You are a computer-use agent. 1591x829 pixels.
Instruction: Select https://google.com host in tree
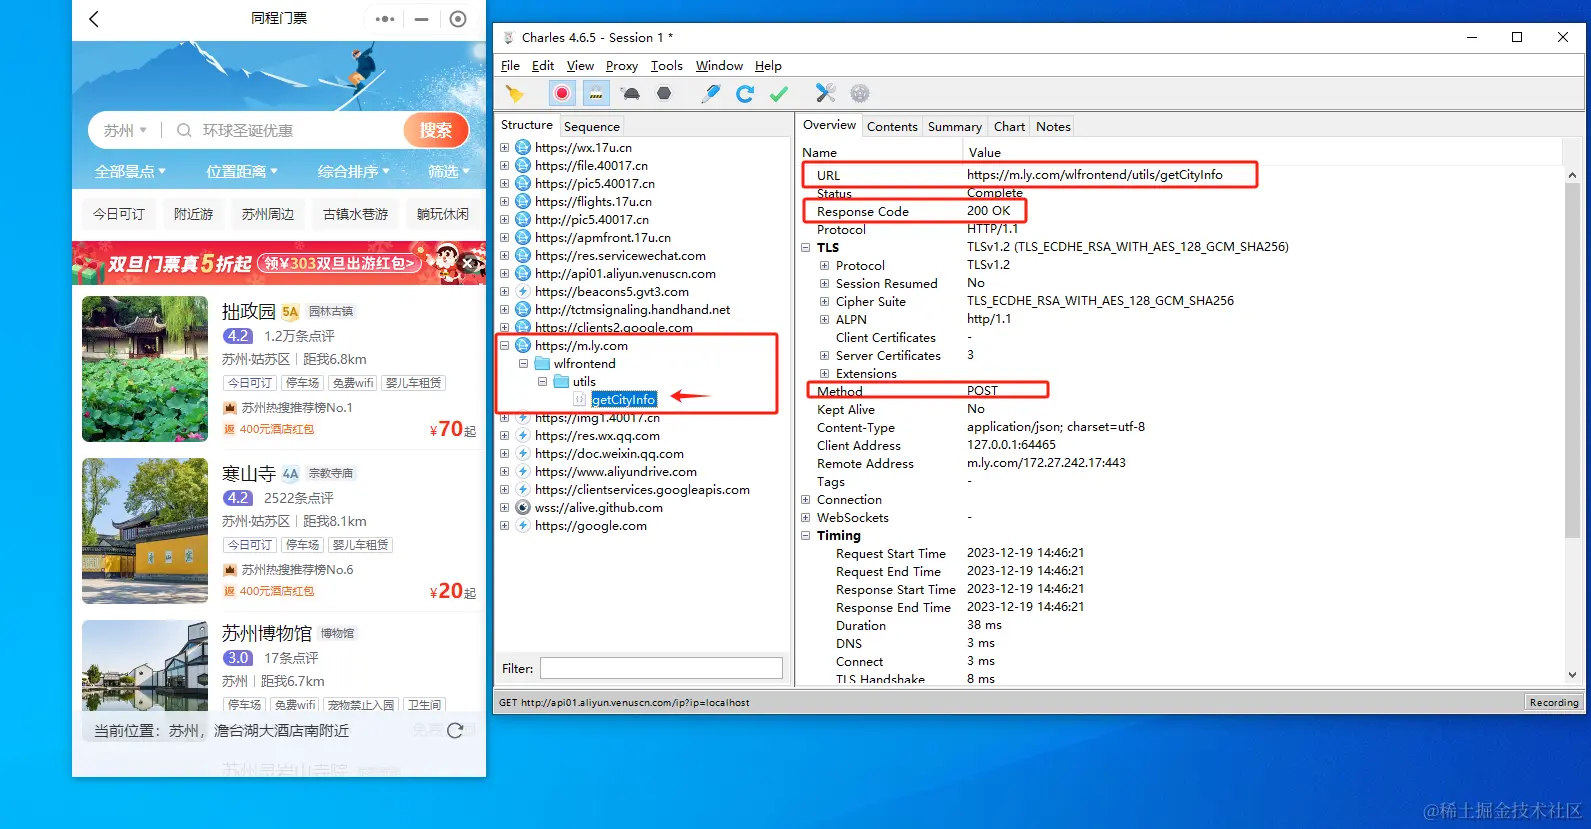point(590,526)
